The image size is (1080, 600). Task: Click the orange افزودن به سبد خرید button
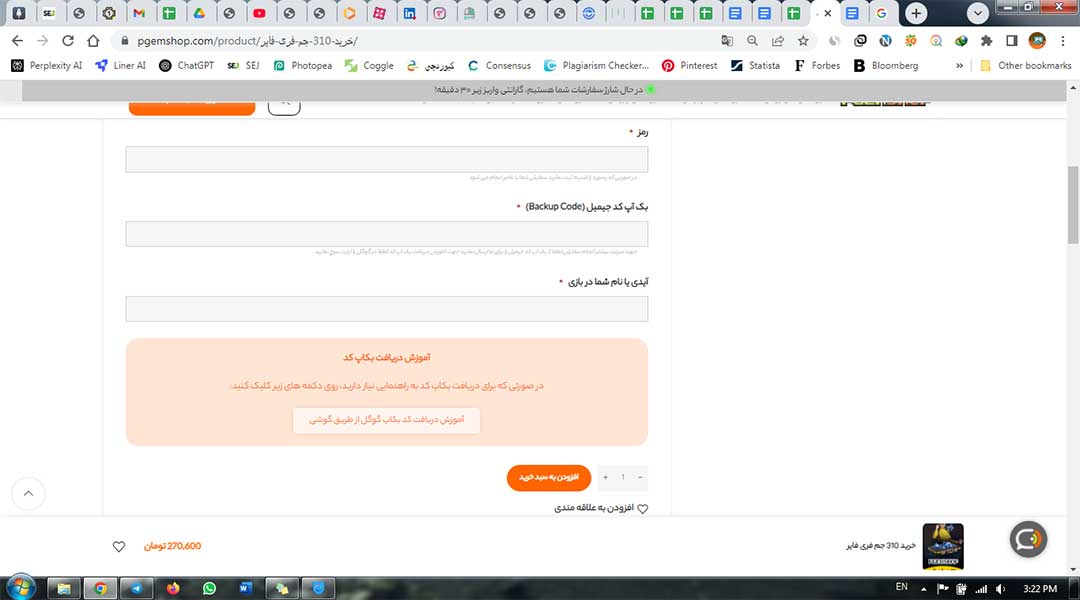[x=549, y=478]
